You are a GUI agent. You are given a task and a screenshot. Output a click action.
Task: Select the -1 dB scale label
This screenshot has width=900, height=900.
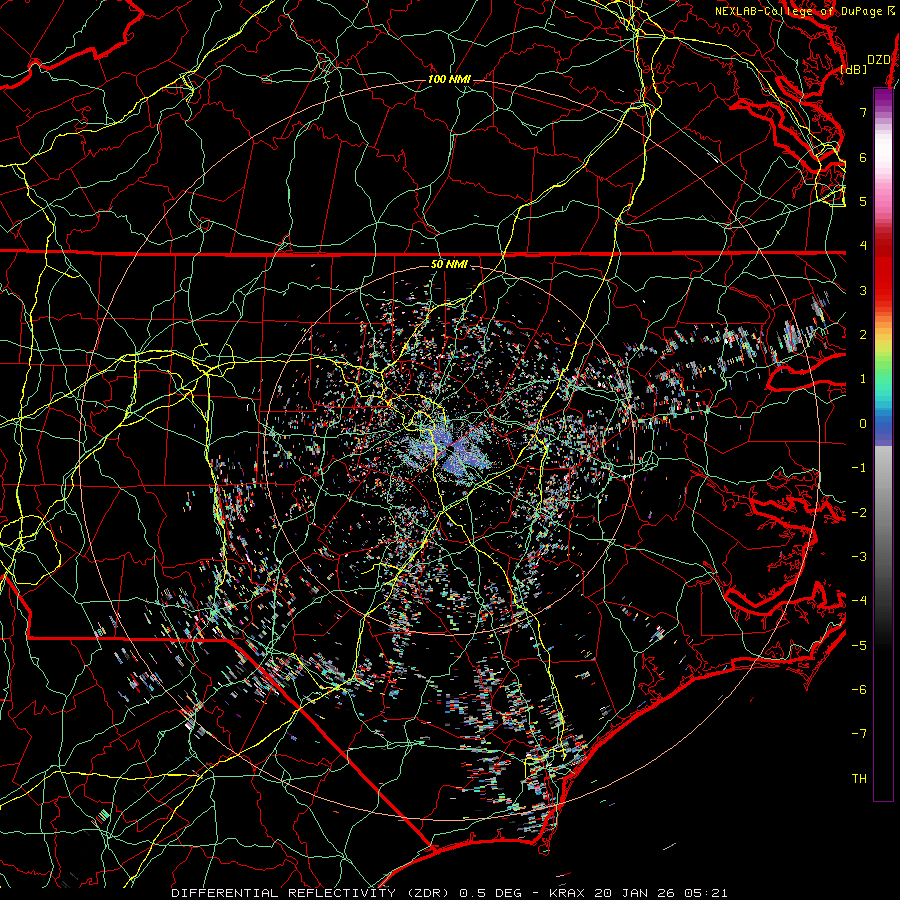(859, 468)
